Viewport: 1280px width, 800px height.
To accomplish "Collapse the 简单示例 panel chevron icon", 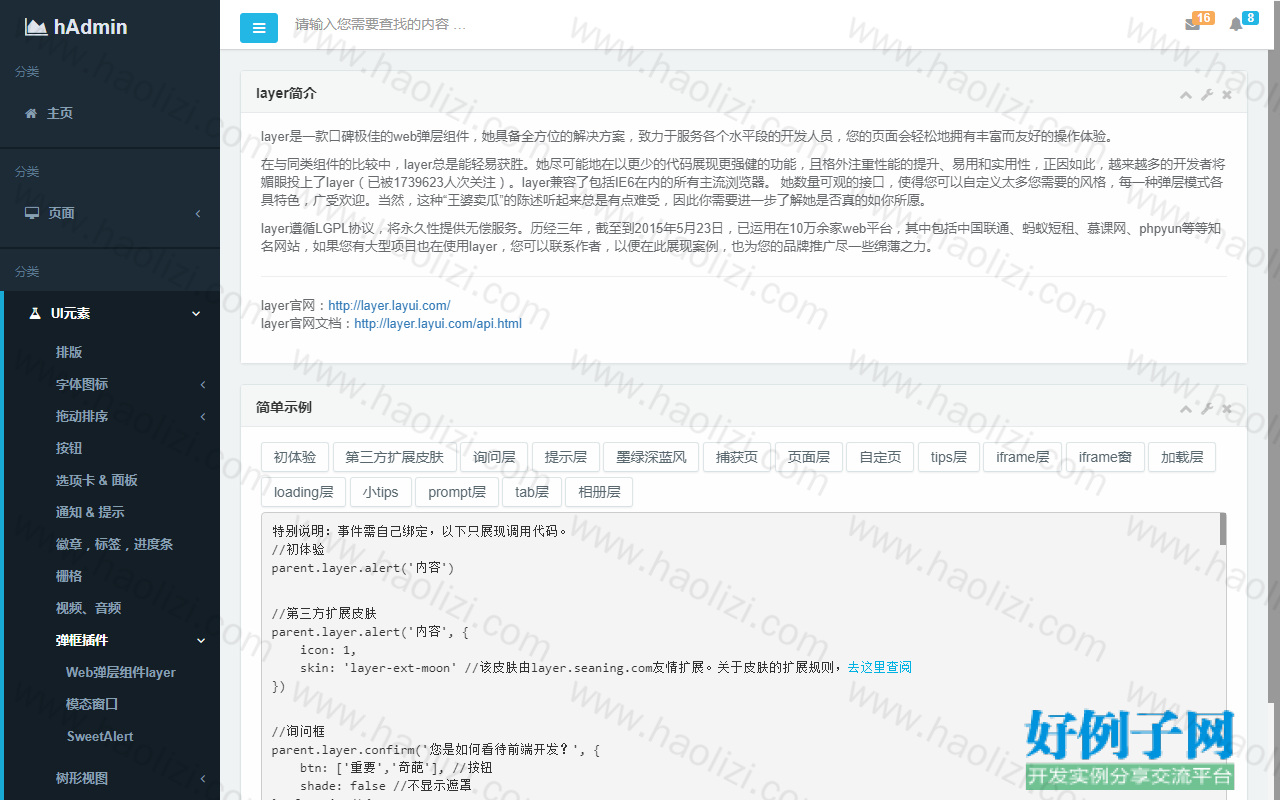I will point(1186,409).
